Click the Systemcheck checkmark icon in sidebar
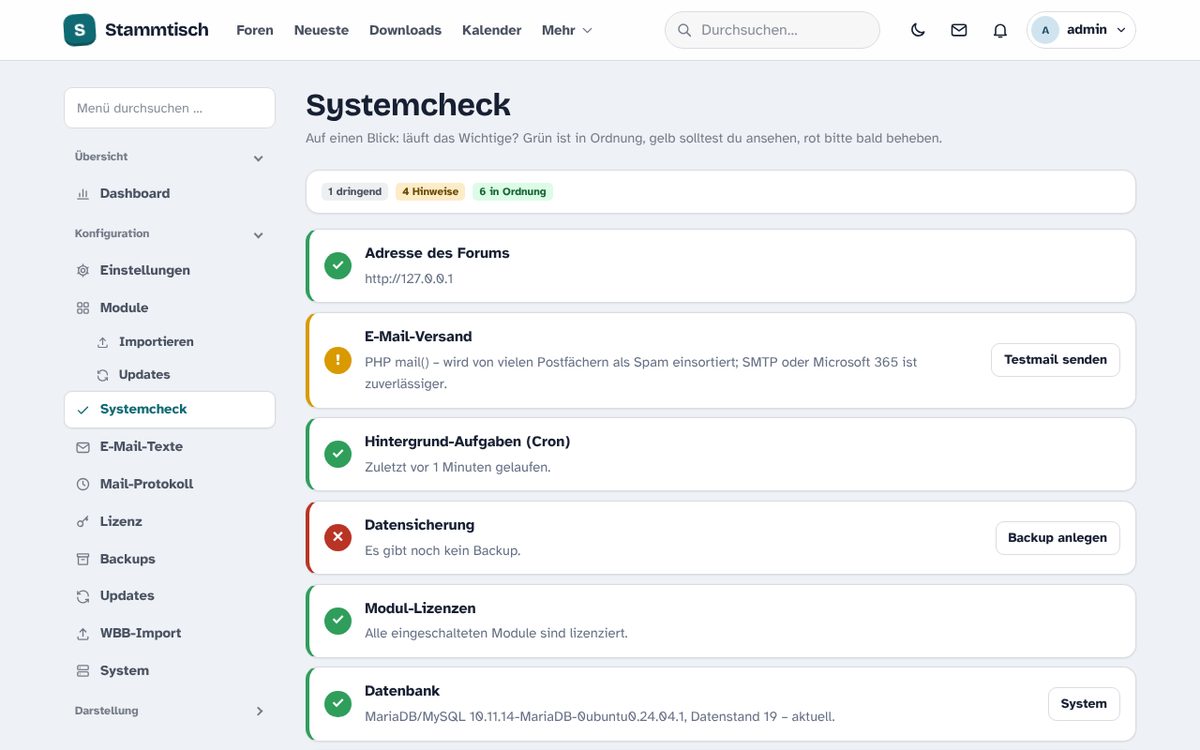The image size is (1200, 750). pyautogui.click(x=83, y=410)
